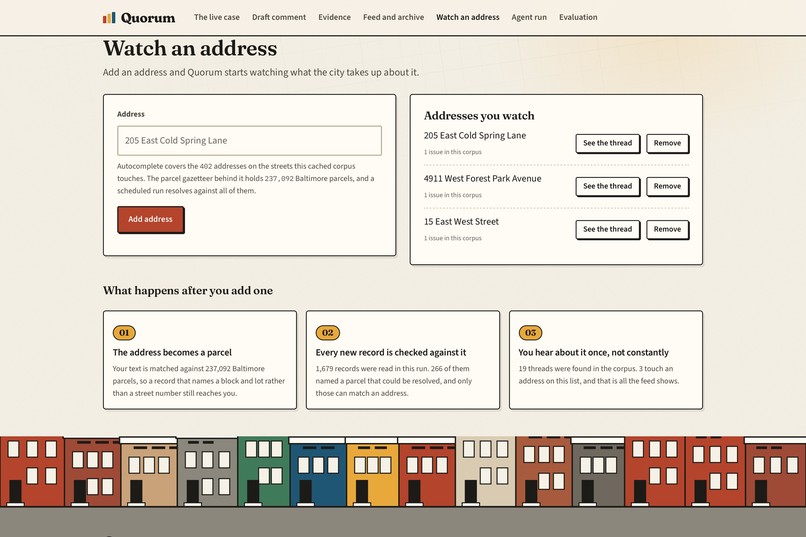Select '15 East West Street' text
Viewport: 806px width, 537px height.
[461, 222]
